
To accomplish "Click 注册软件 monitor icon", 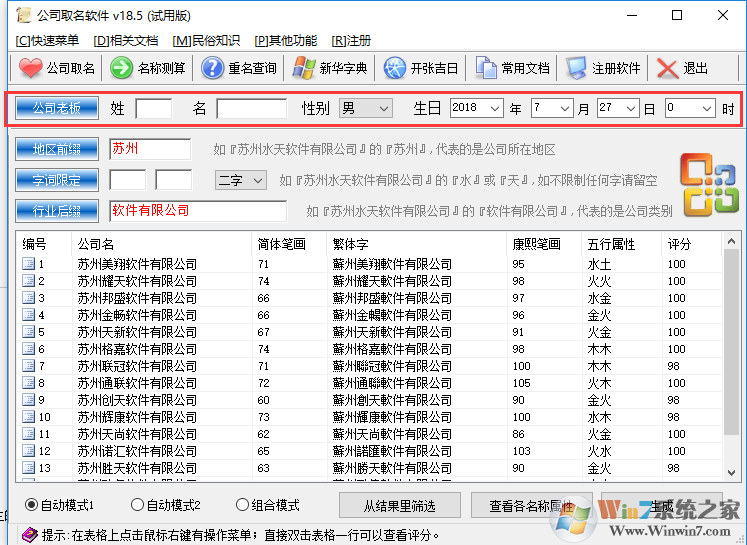I will tap(576, 68).
